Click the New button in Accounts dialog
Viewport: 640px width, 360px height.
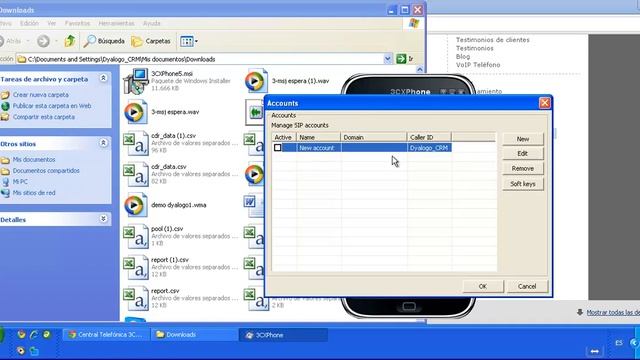523,139
